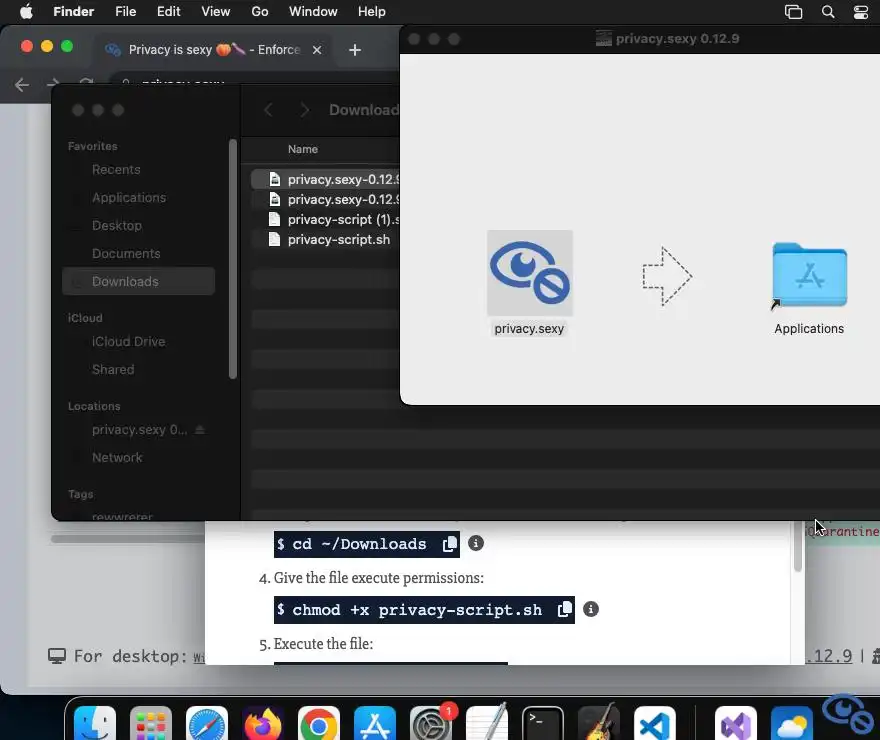880x740 pixels.
Task: Show info for 'cd ~/Downloads' command
Action: pos(476,543)
